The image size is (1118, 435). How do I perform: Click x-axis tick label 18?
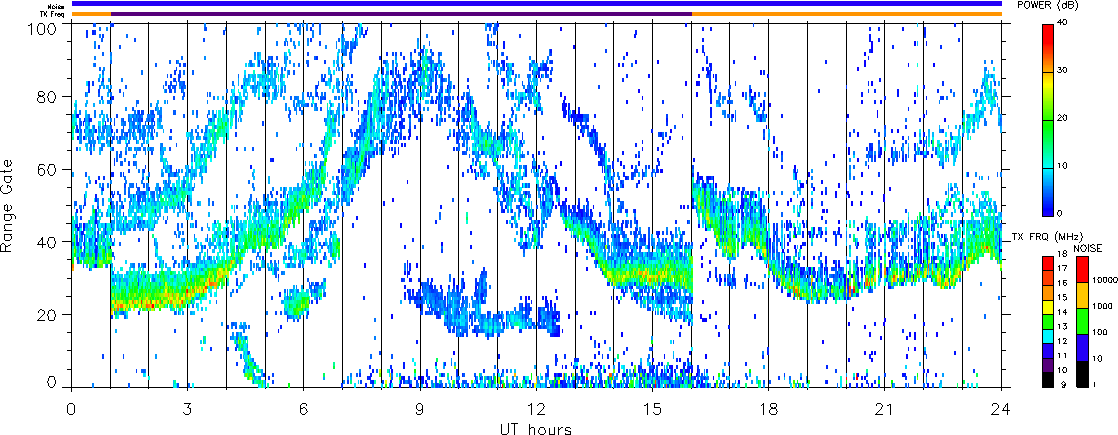[x=769, y=409]
